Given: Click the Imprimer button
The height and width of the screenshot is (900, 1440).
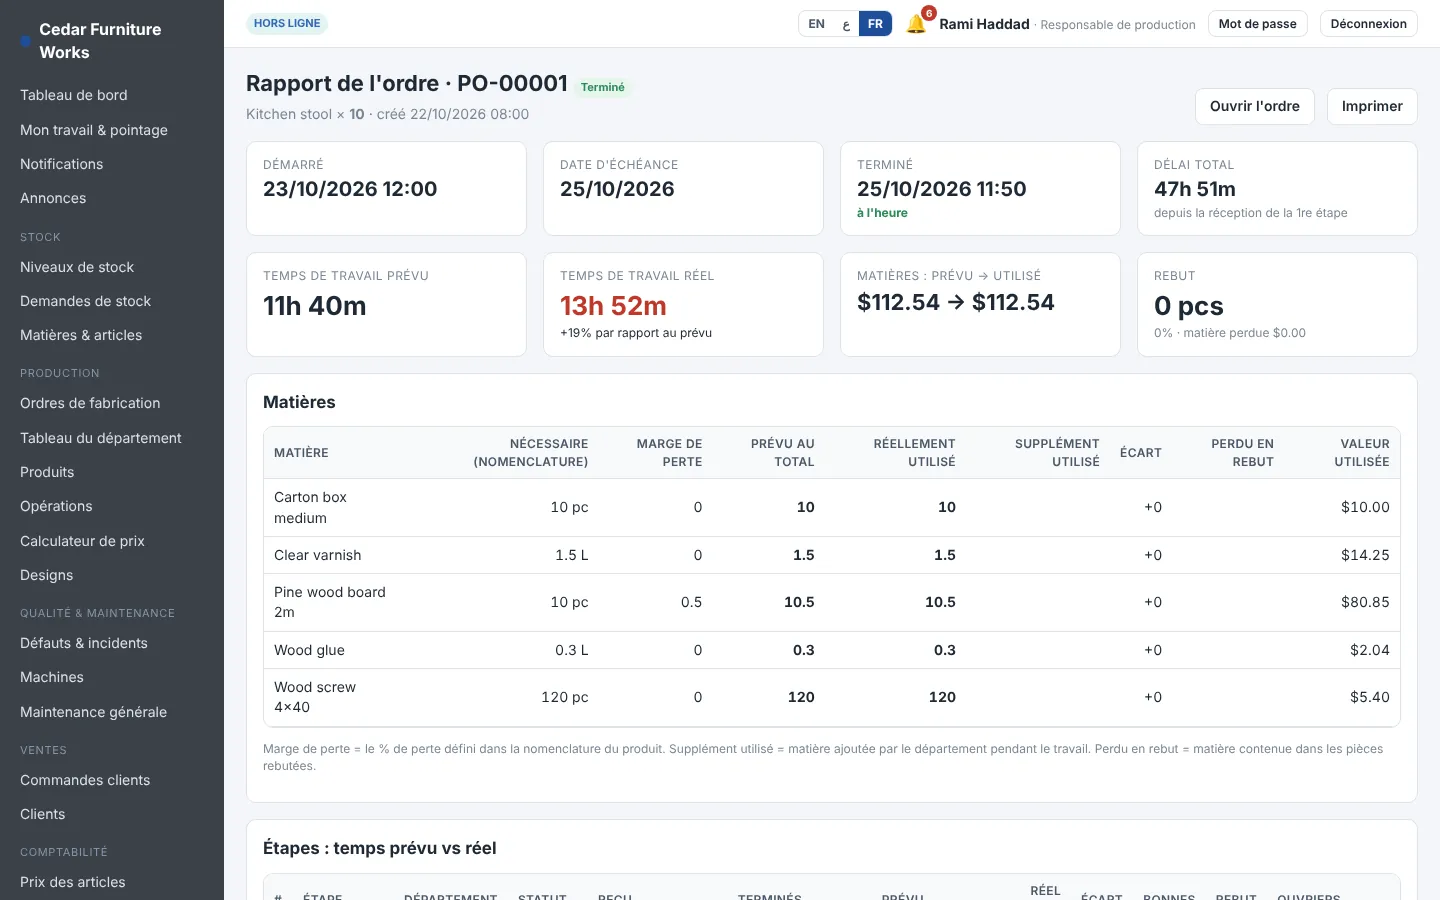Looking at the screenshot, I should (1371, 106).
